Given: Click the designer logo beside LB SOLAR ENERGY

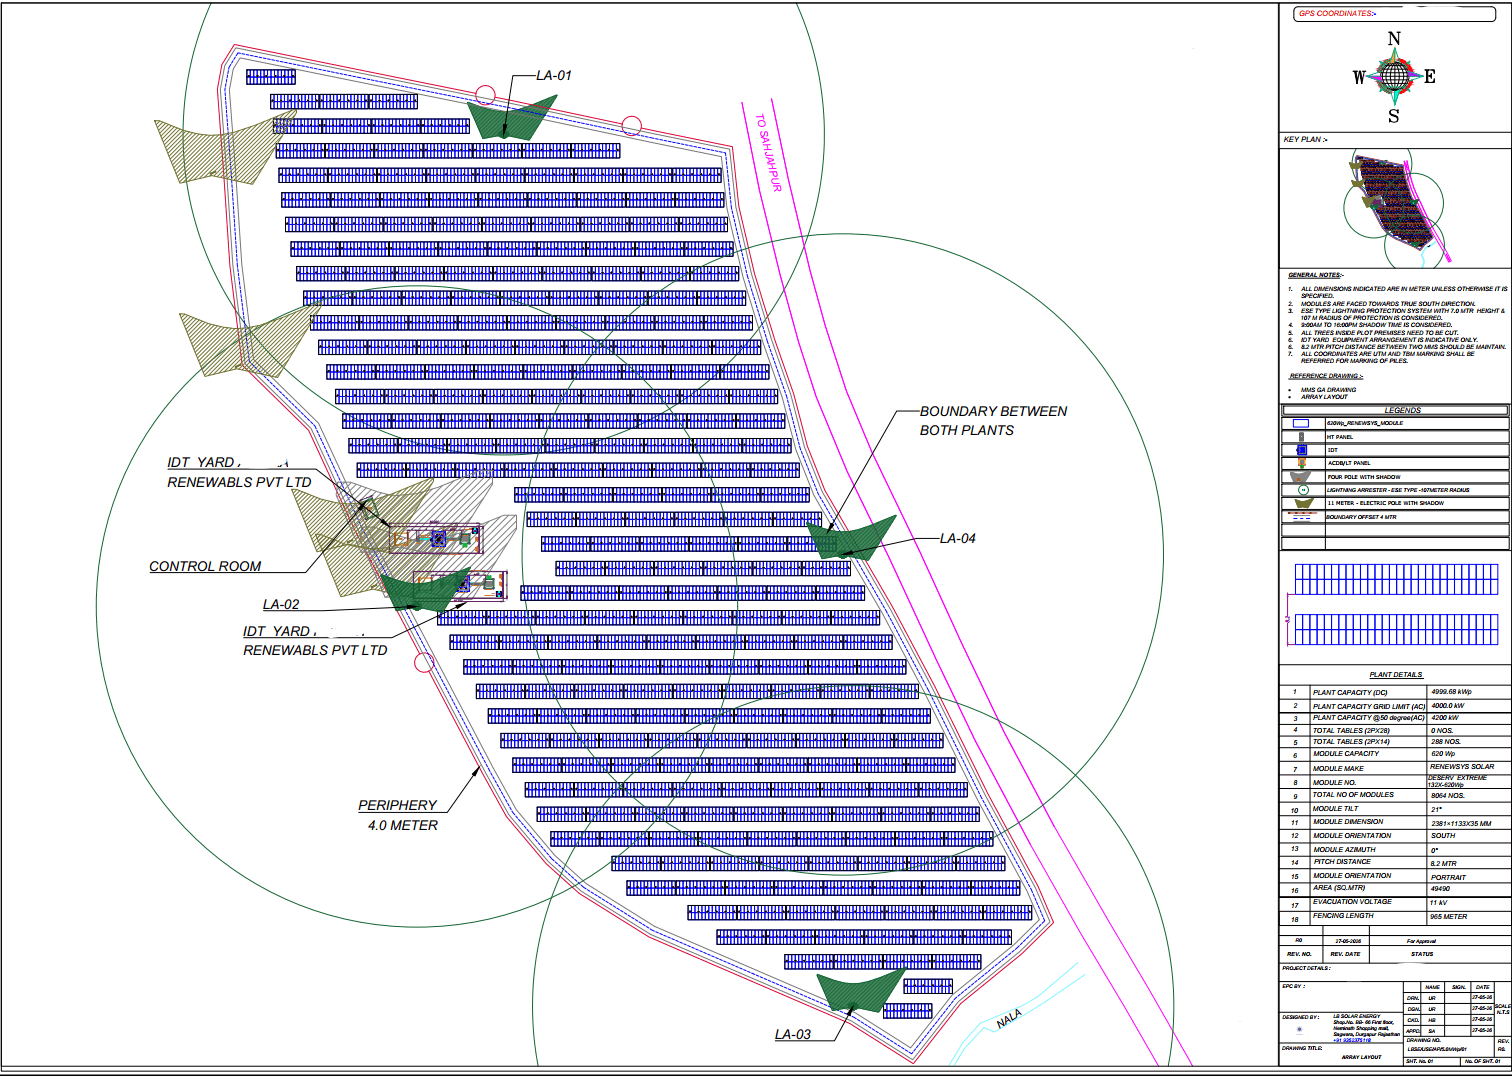Looking at the screenshot, I should tap(1299, 1029).
